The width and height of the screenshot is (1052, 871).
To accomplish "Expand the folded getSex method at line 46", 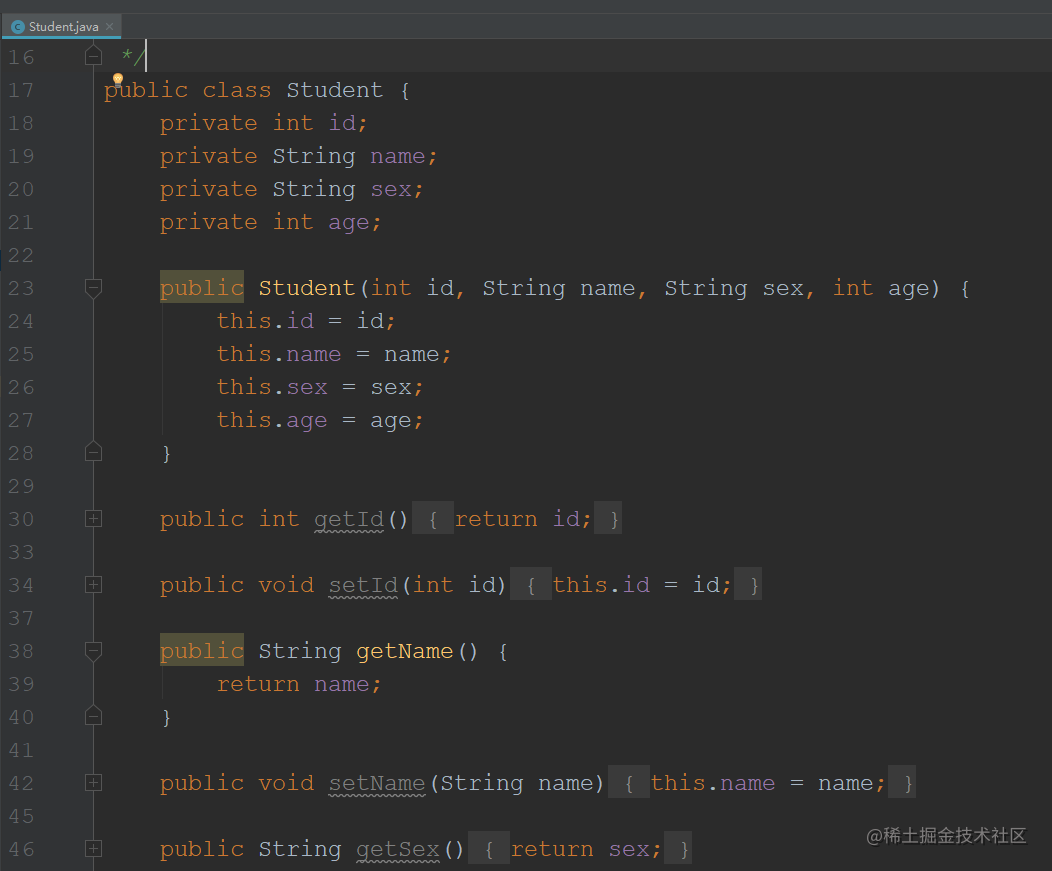I will point(93,849).
